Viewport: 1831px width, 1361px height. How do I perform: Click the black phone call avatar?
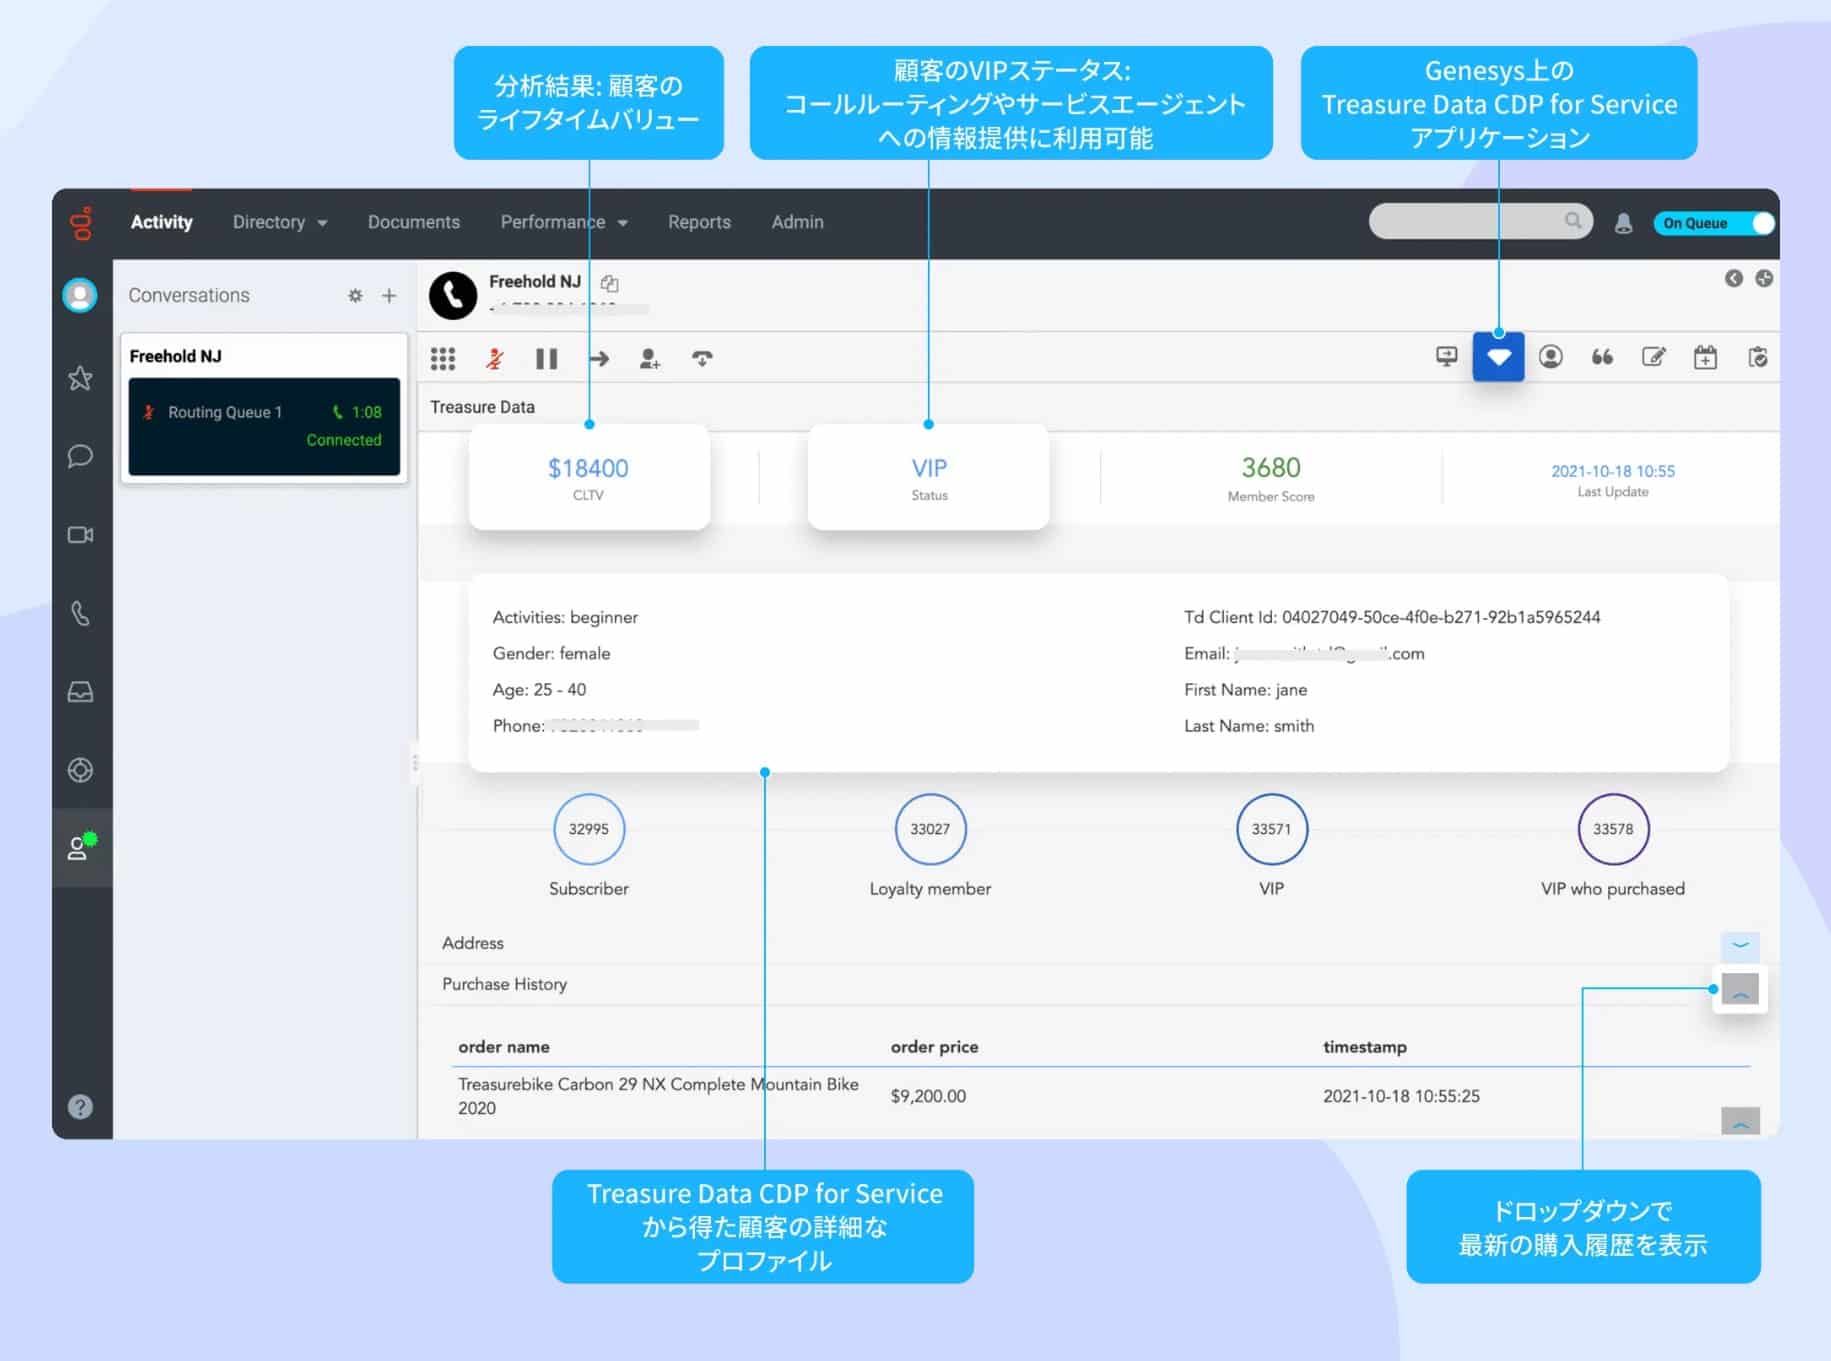pos(453,296)
